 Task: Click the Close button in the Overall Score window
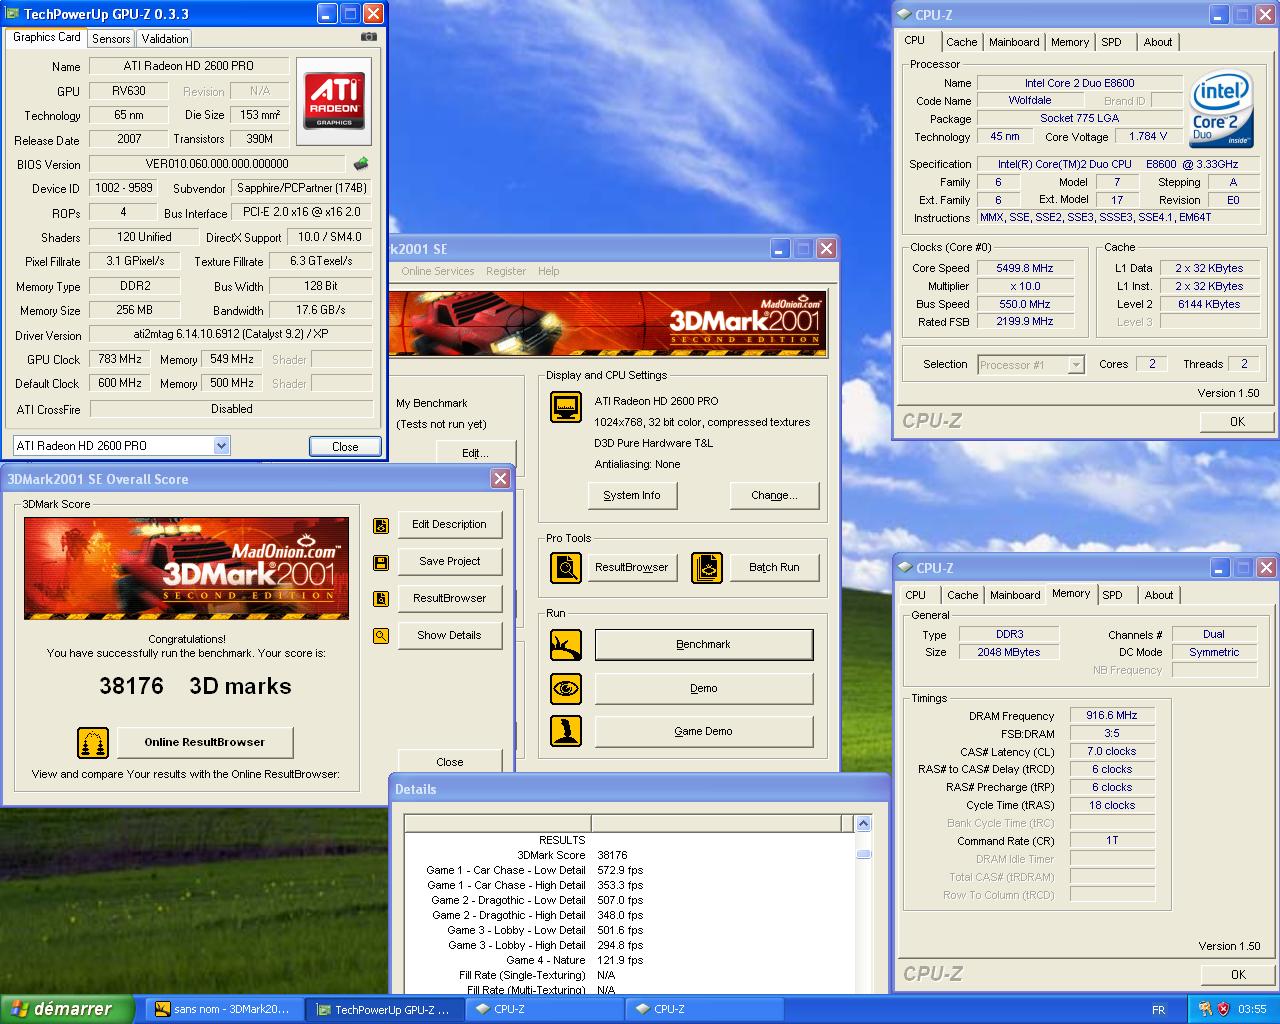[450, 762]
